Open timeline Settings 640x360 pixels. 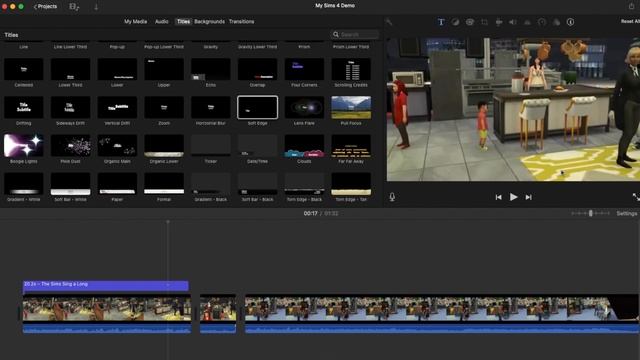coord(627,213)
